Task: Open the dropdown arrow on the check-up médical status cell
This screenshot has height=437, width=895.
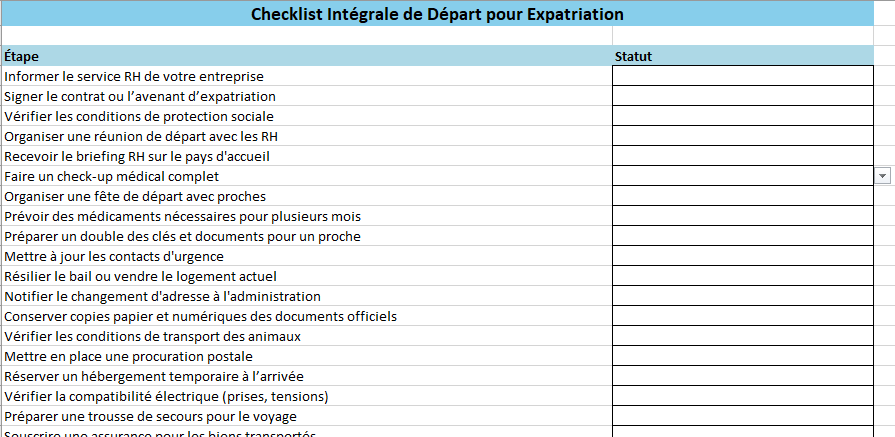Action: (x=882, y=176)
